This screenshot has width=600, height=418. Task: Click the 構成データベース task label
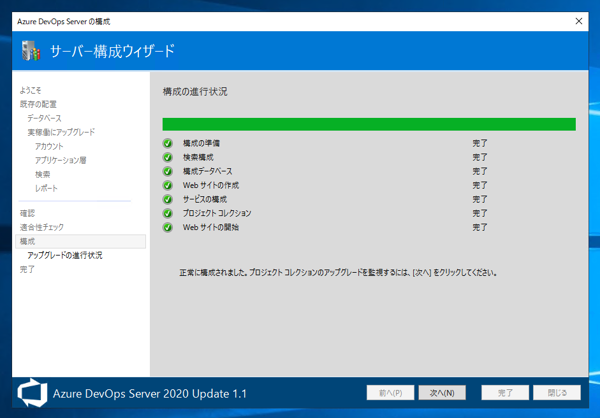[207, 171]
